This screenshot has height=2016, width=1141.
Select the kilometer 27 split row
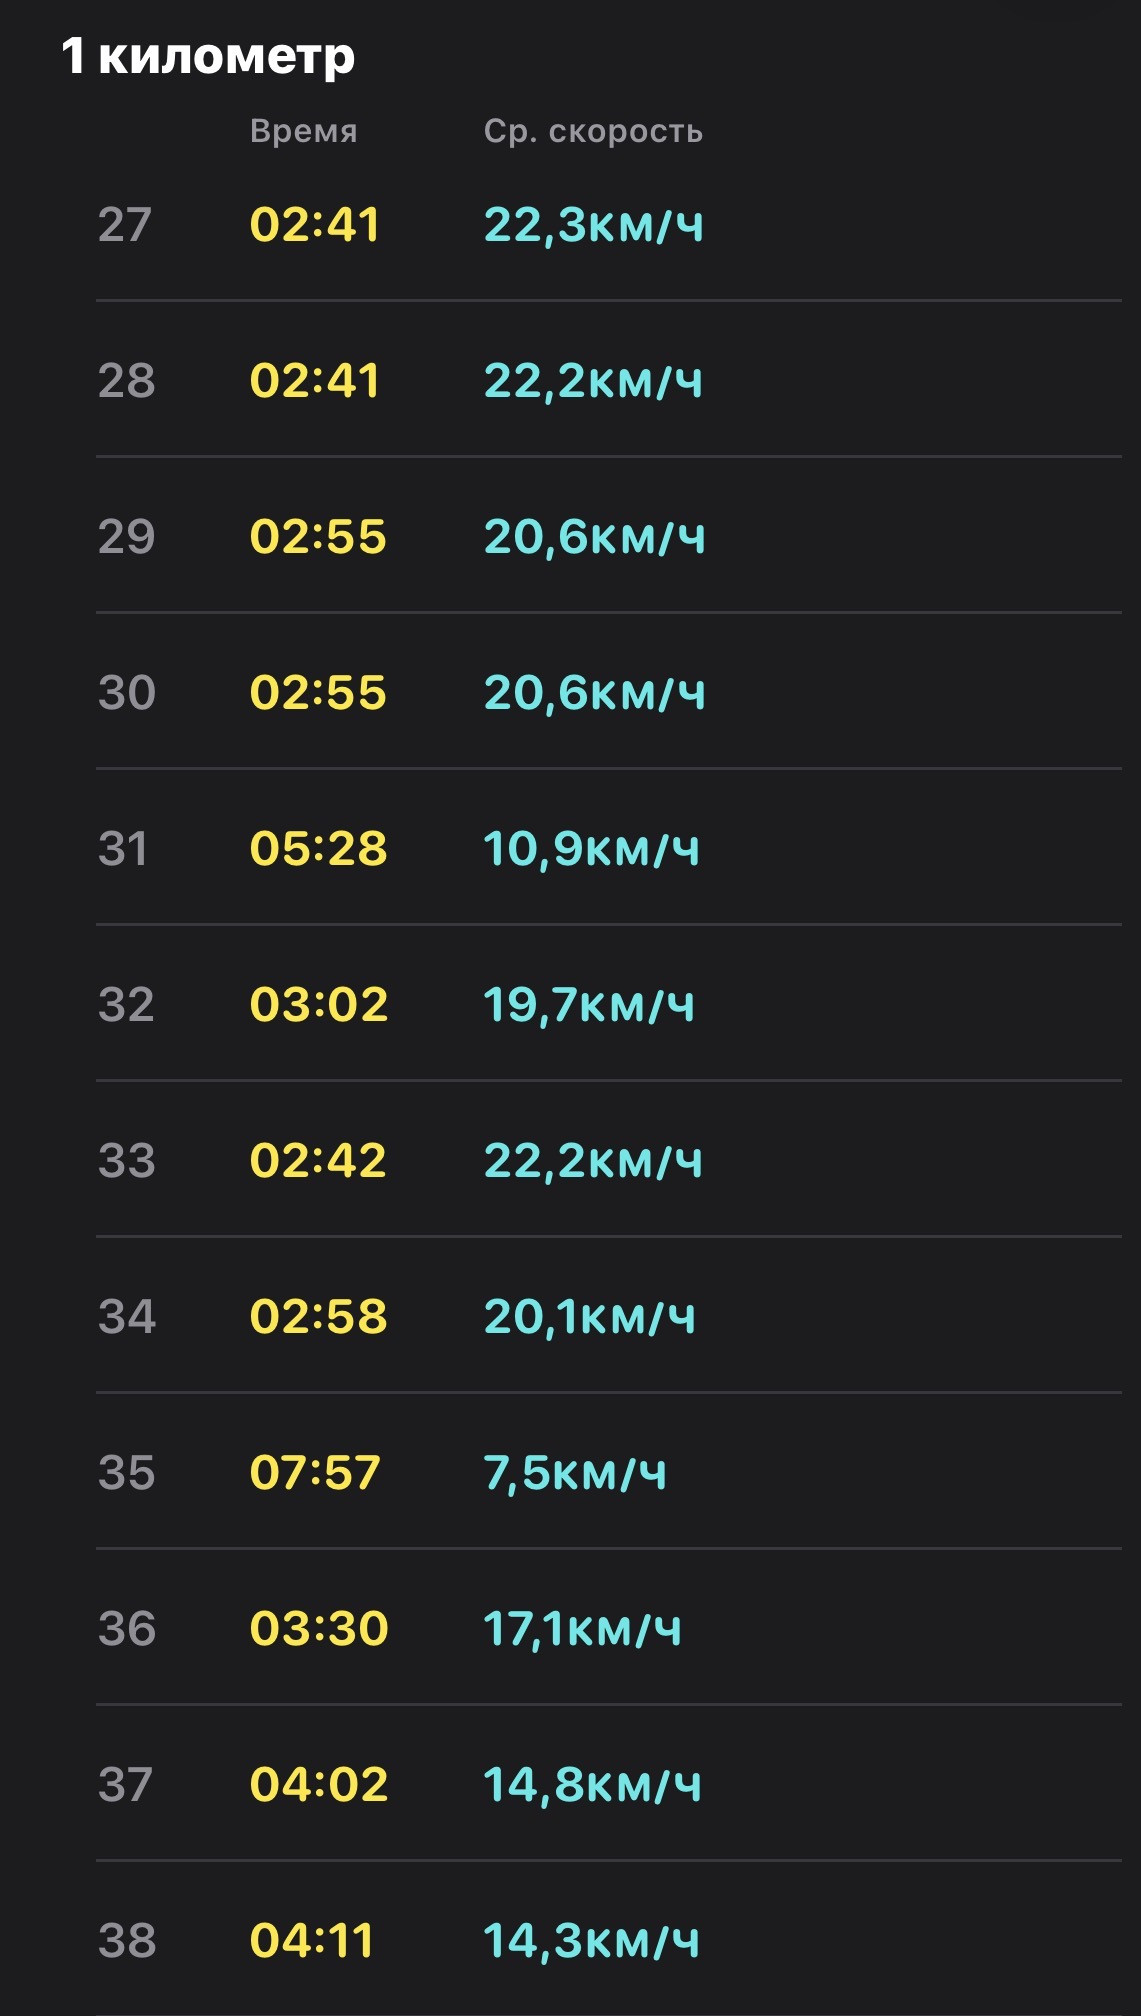click(608, 224)
